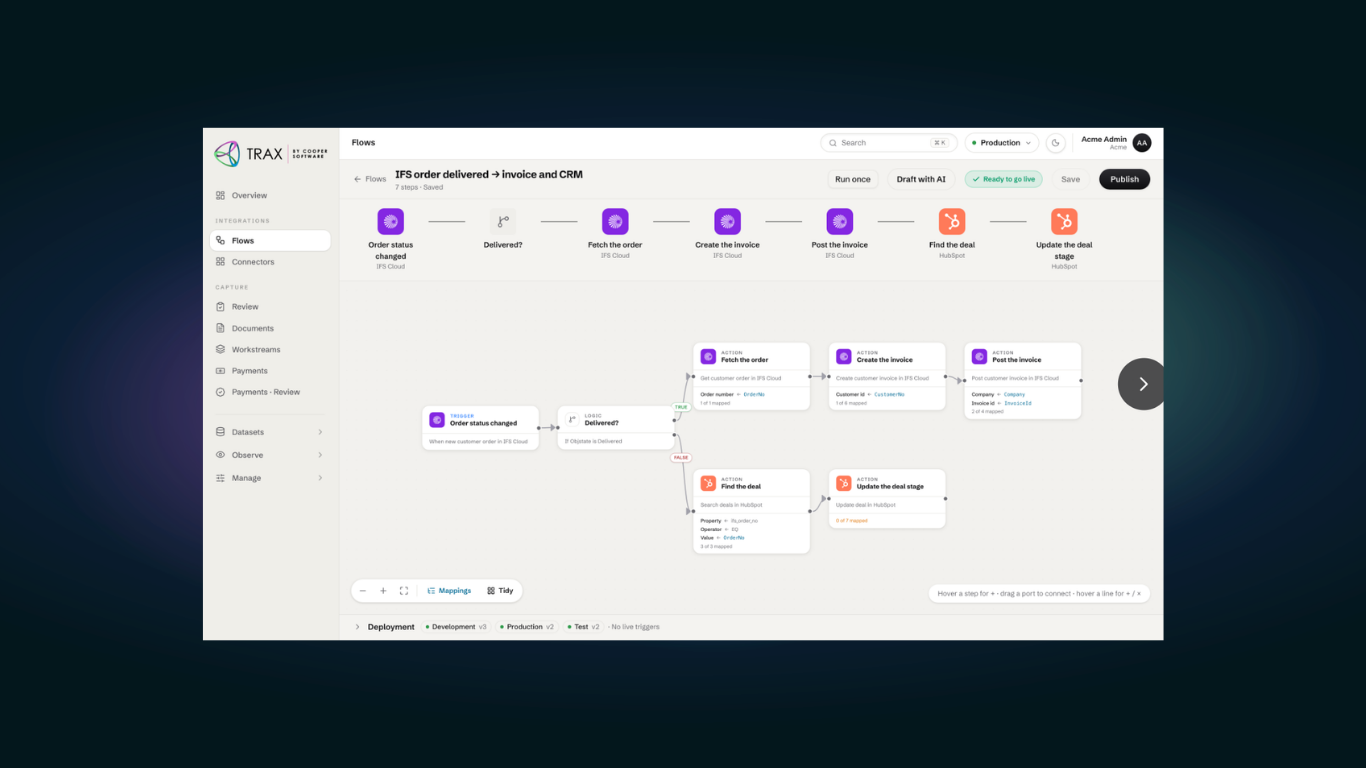The height and width of the screenshot is (768, 1366).
Task: Toggle dark mode with moon icon
Action: 1056,143
